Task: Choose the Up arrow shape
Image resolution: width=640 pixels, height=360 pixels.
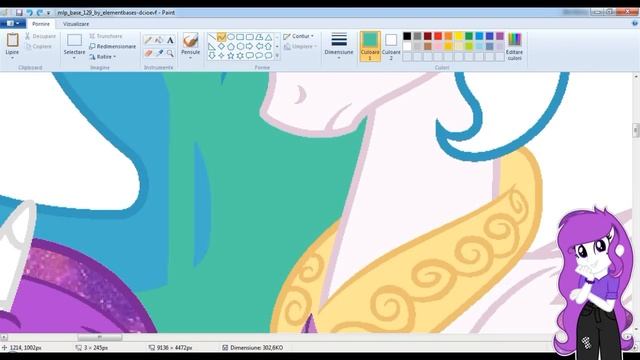Action: (268, 47)
